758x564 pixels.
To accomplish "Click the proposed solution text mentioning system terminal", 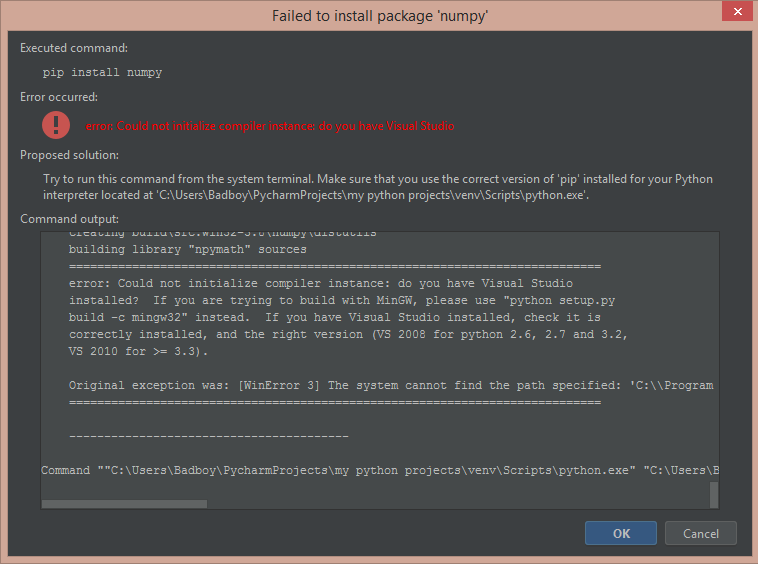I will (x=378, y=187).
